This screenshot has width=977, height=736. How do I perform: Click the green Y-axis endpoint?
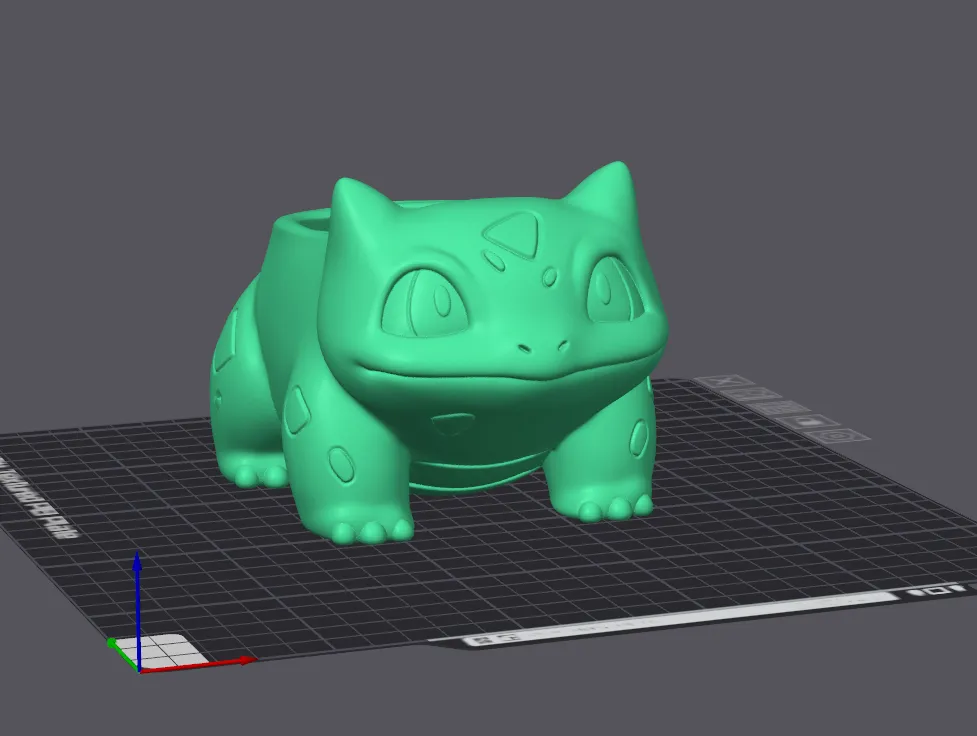[111, 645]
